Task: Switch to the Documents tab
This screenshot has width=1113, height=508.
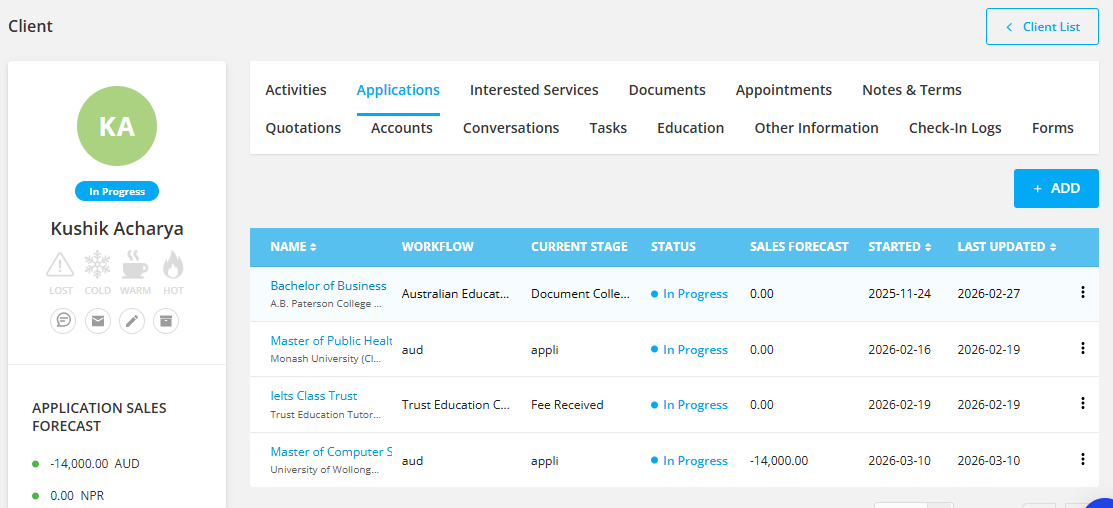Action: click(667, 90)
